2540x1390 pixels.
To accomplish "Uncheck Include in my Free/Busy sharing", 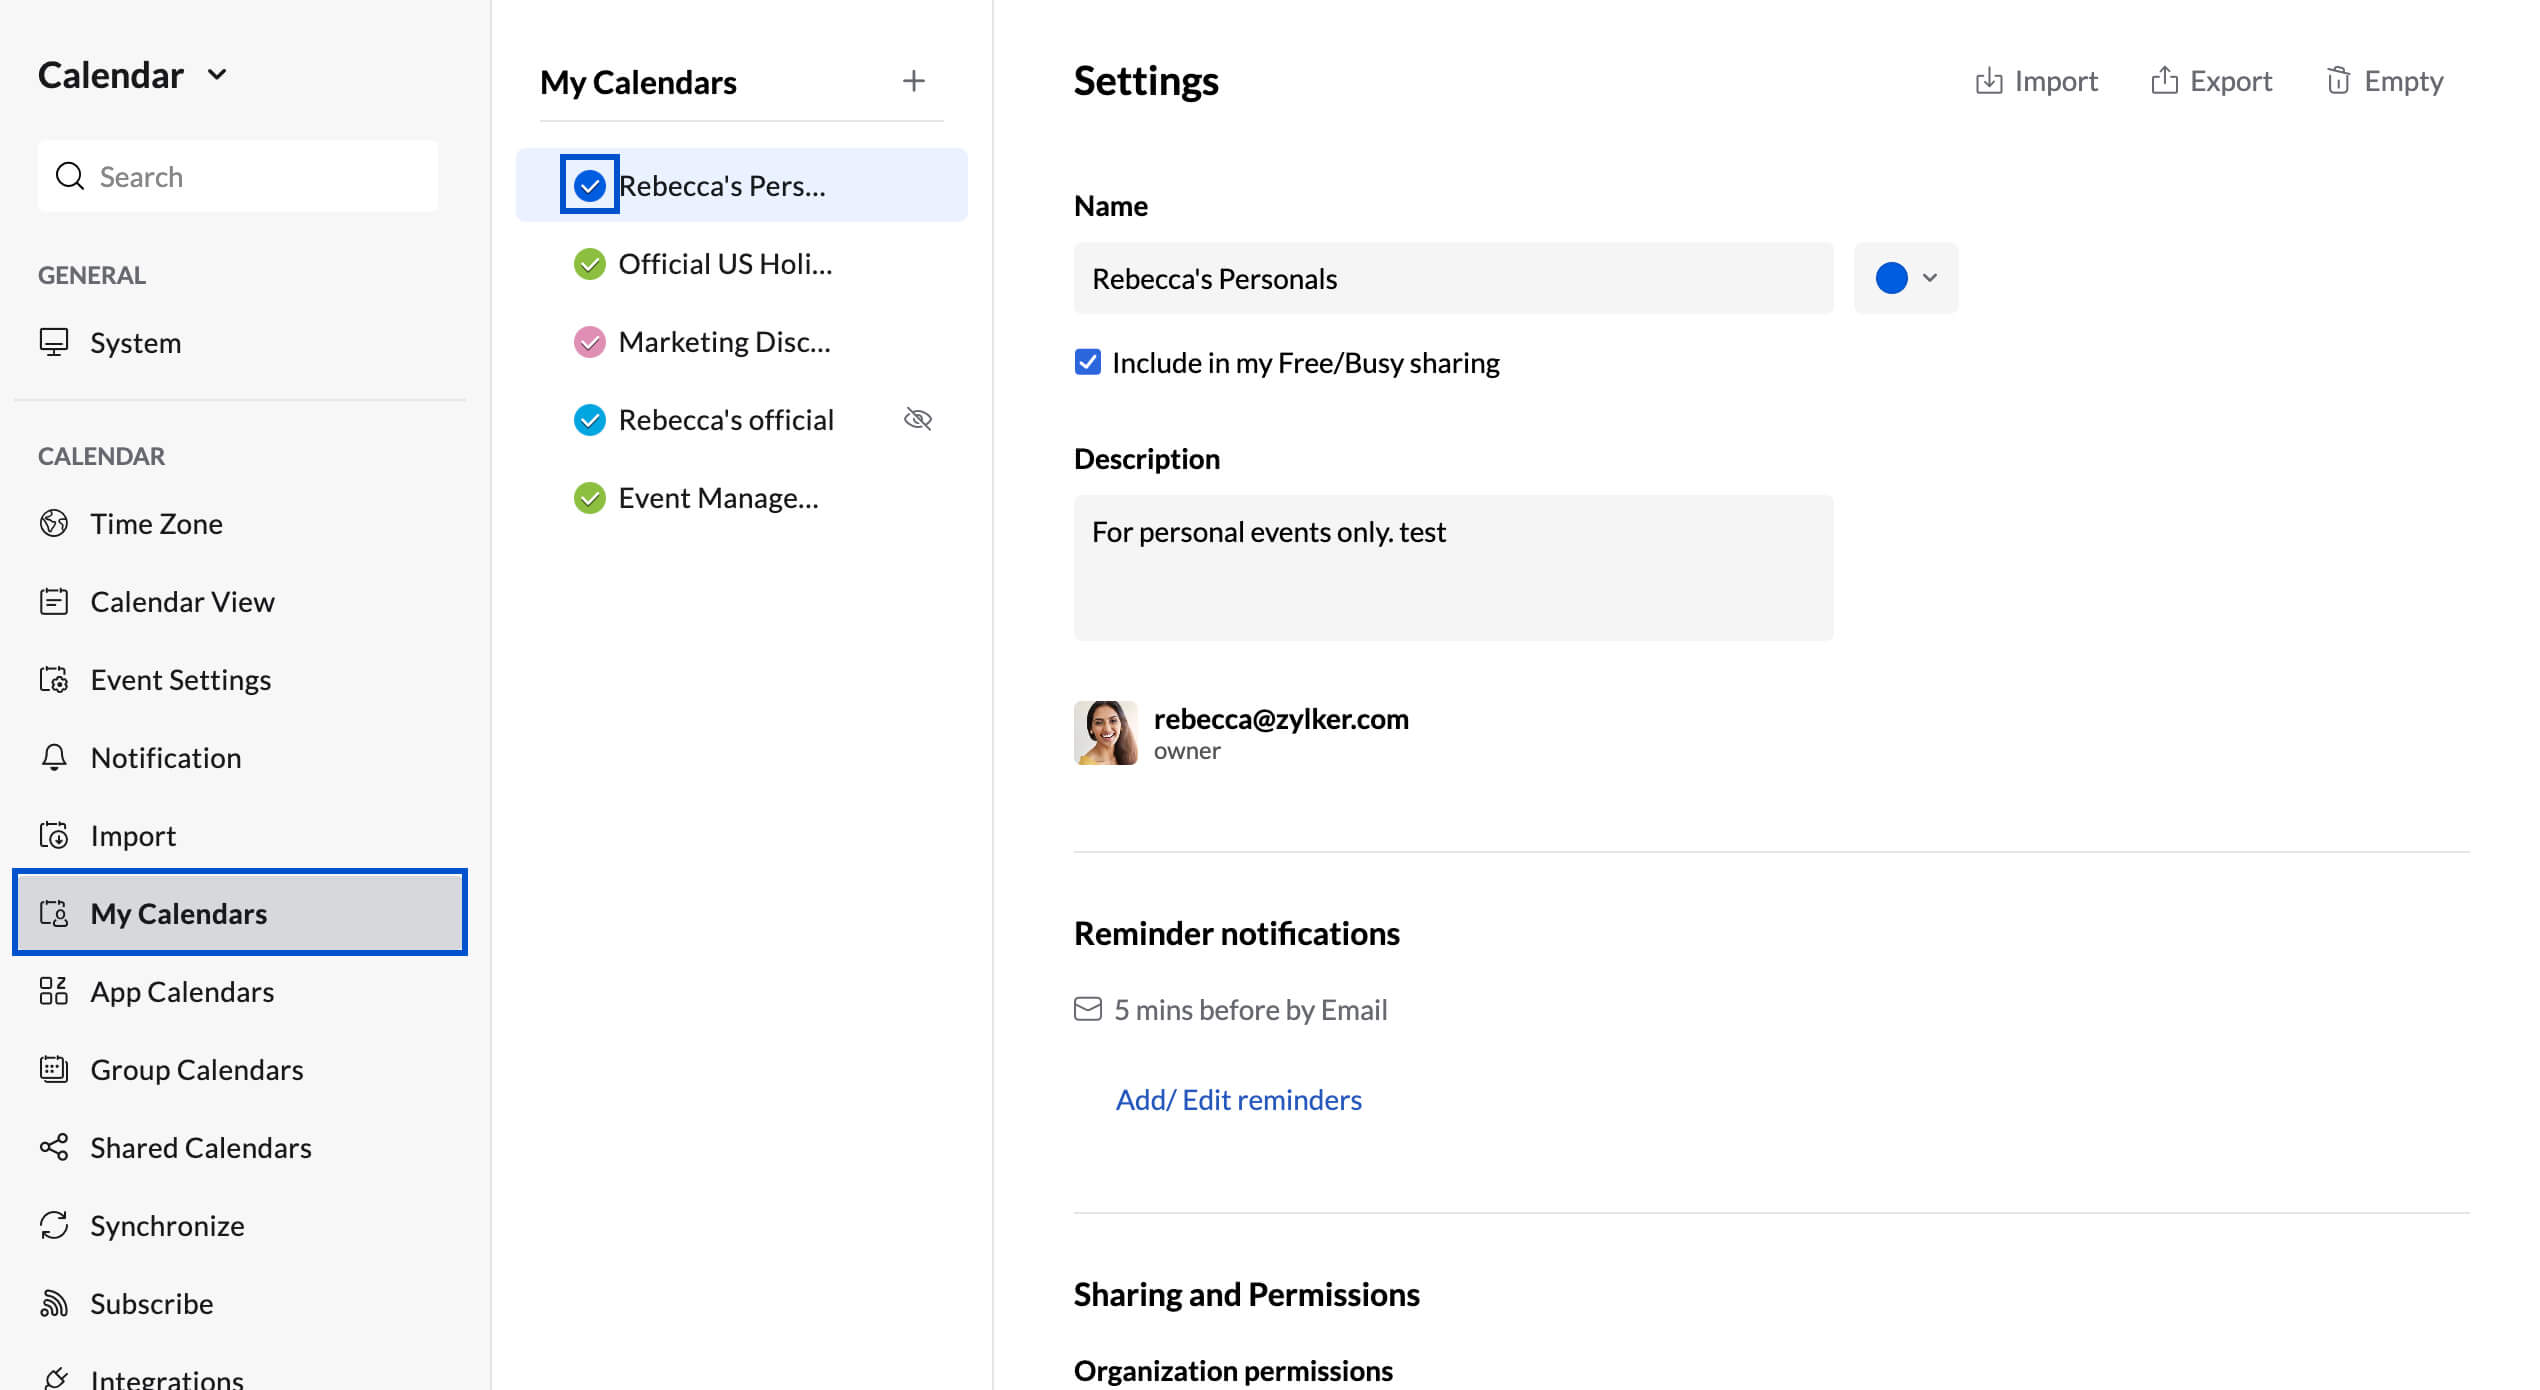I will (x=1087, y=362).
